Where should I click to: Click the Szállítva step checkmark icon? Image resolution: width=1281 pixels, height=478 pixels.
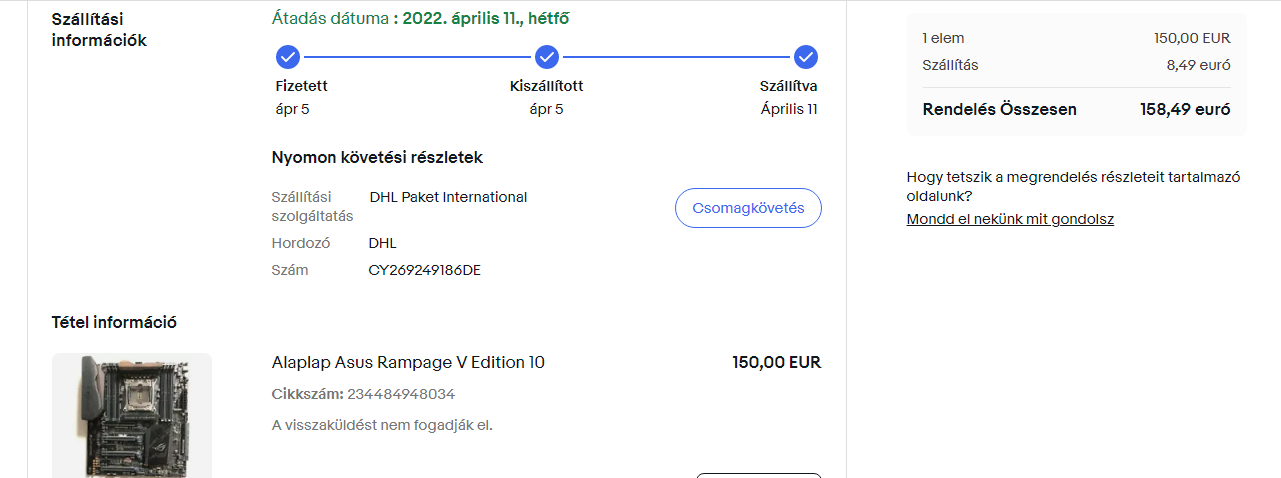pyautogui.click(x=805, y=56)
